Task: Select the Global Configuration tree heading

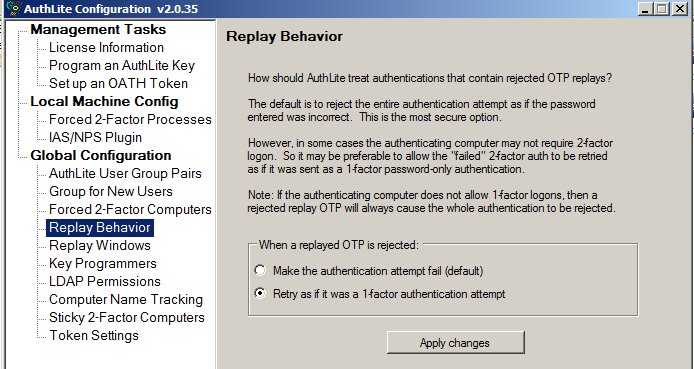Action: click(100, 155)
